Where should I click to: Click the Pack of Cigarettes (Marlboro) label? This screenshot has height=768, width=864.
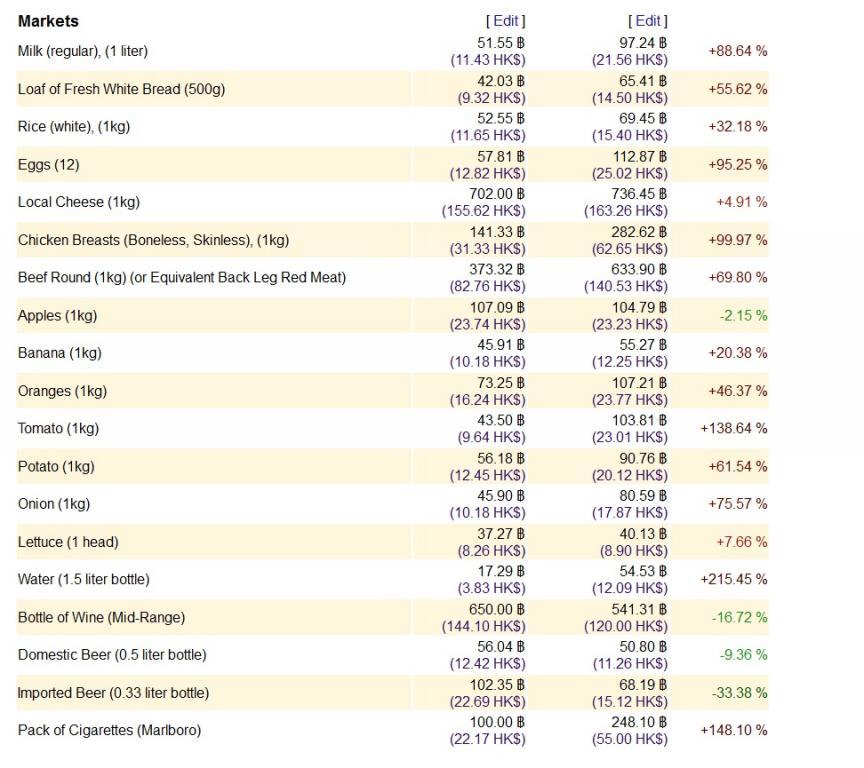(109, 730)
